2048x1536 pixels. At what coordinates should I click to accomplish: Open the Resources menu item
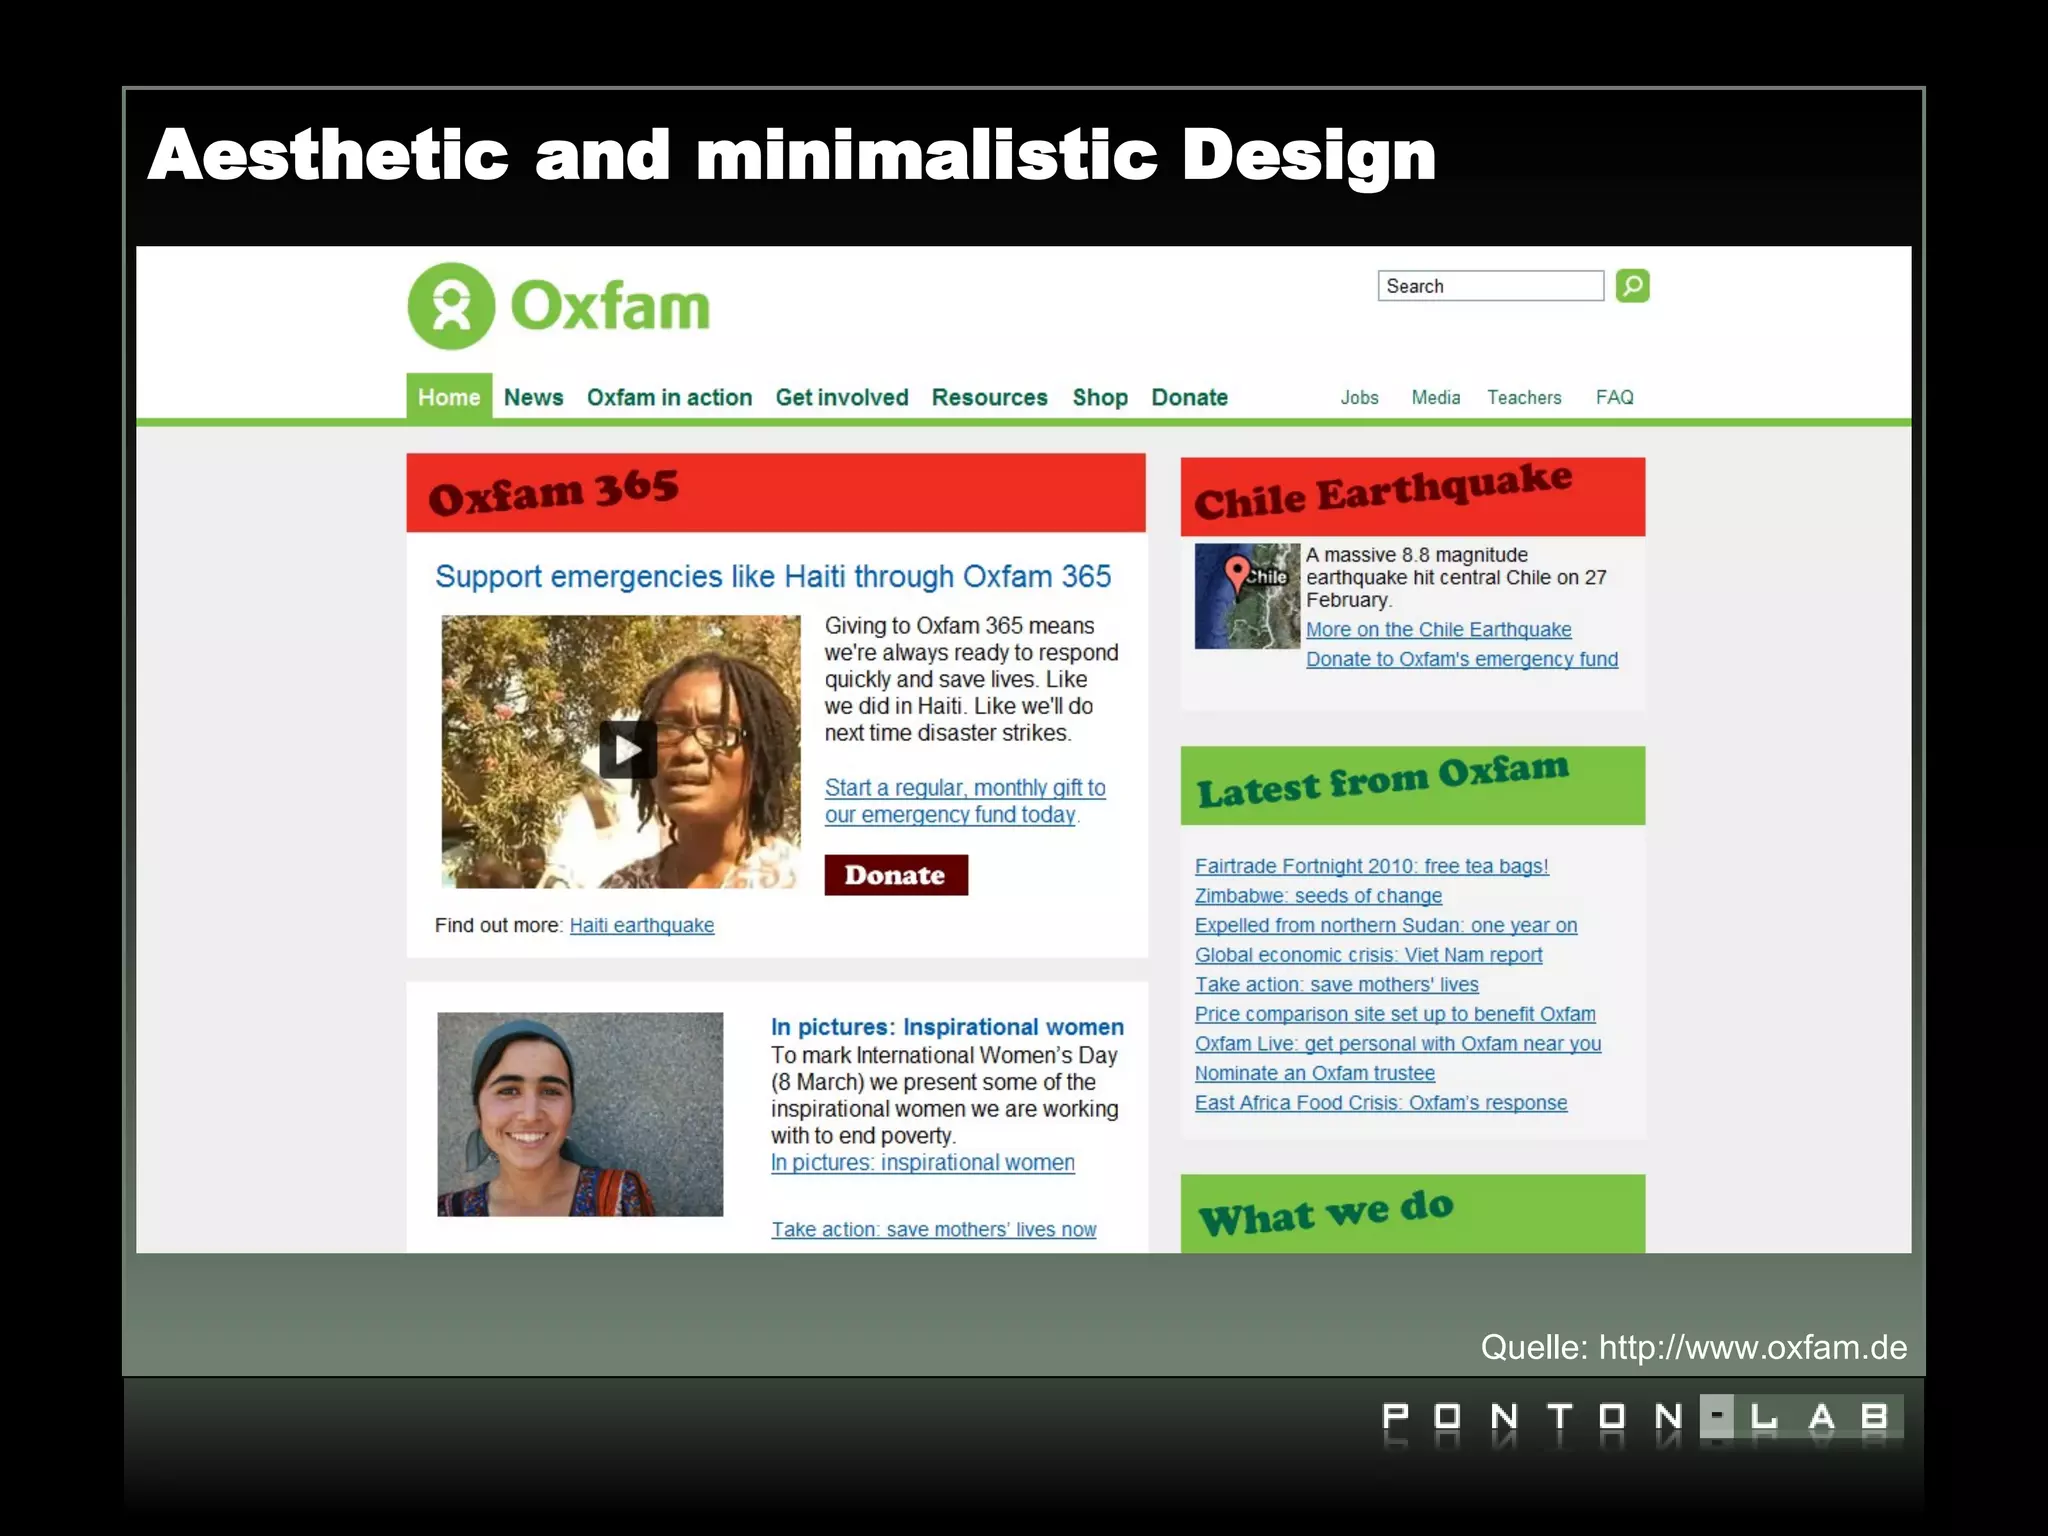(989, 397)
